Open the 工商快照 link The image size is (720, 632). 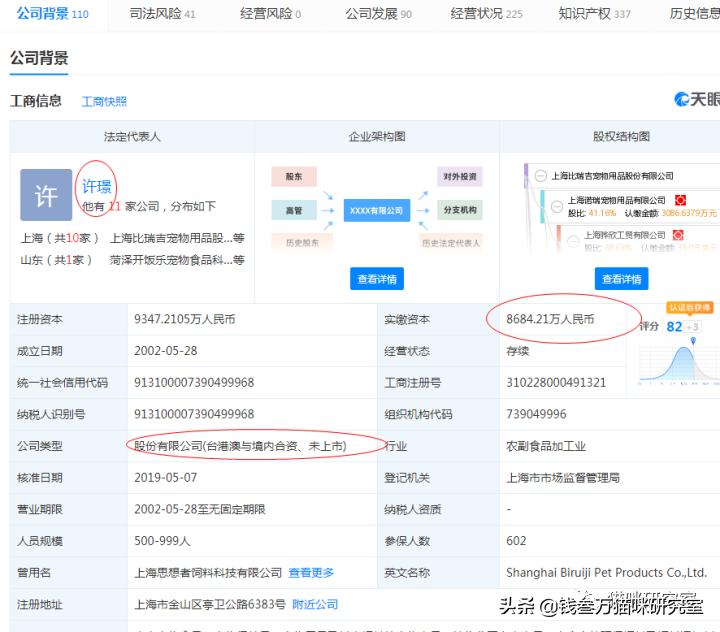[104, 102]
